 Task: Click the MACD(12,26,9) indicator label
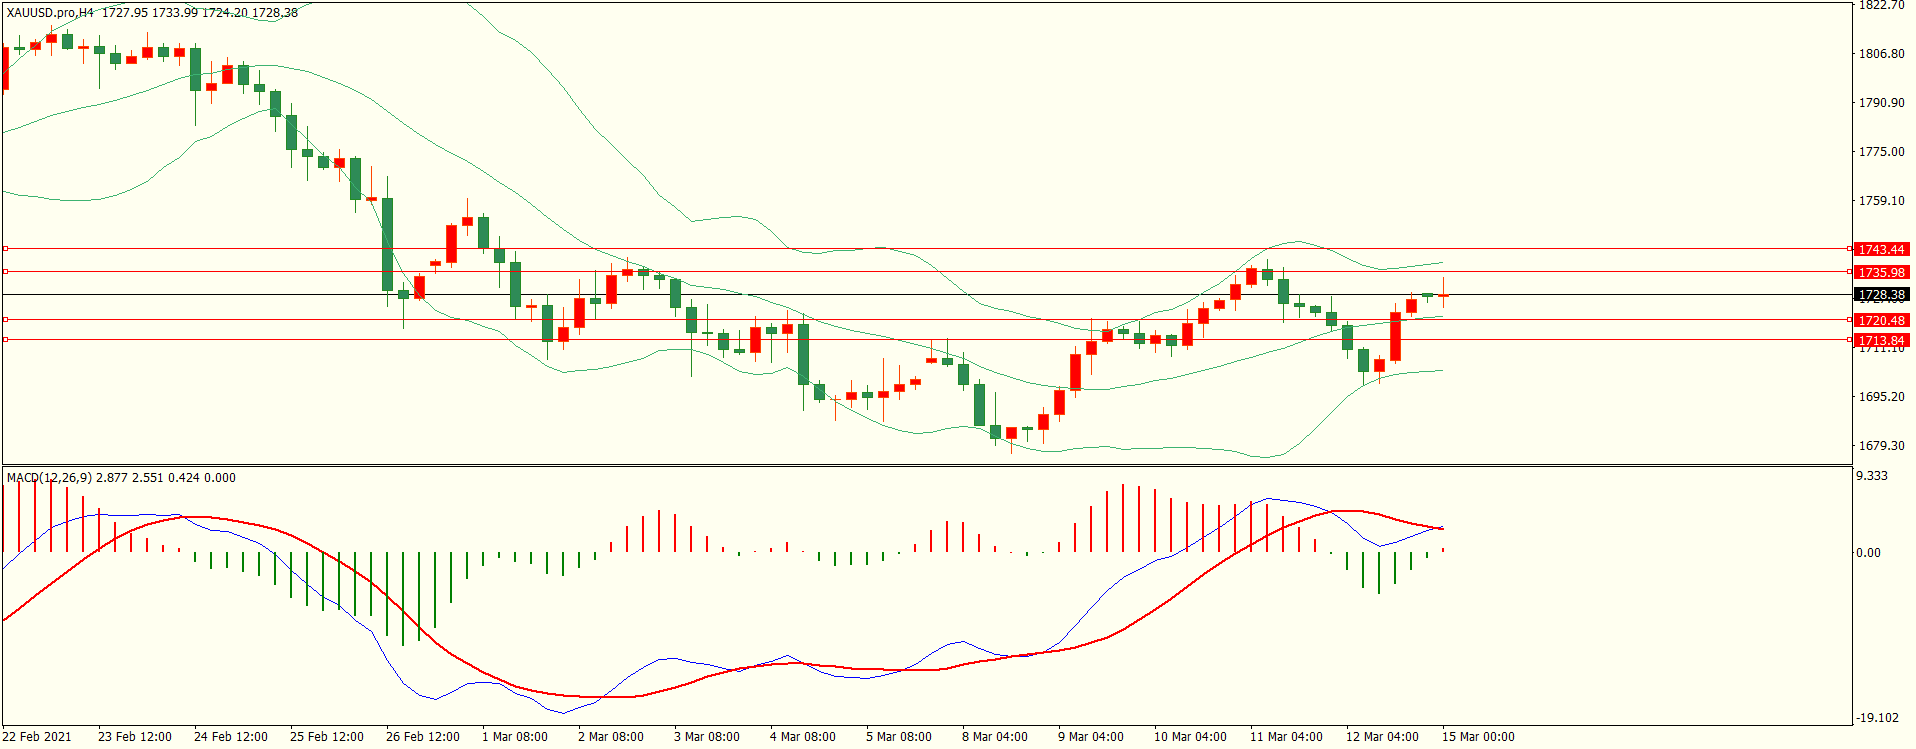[49, 478]
